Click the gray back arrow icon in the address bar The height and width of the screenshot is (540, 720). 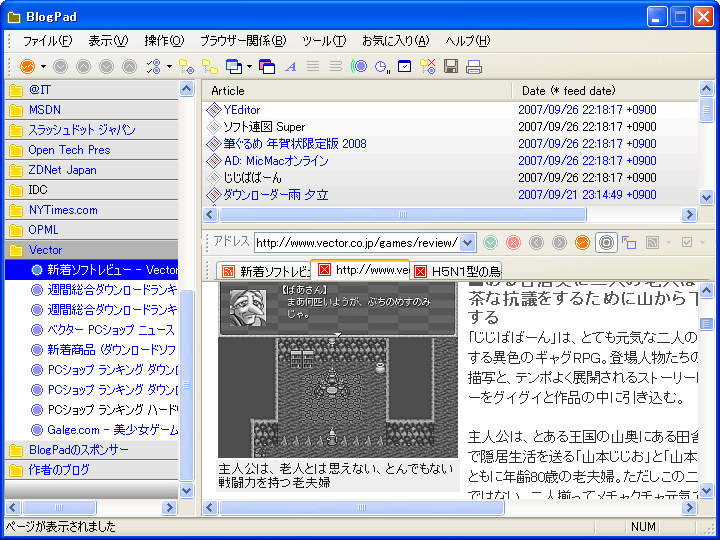click(x=536, y=242)
